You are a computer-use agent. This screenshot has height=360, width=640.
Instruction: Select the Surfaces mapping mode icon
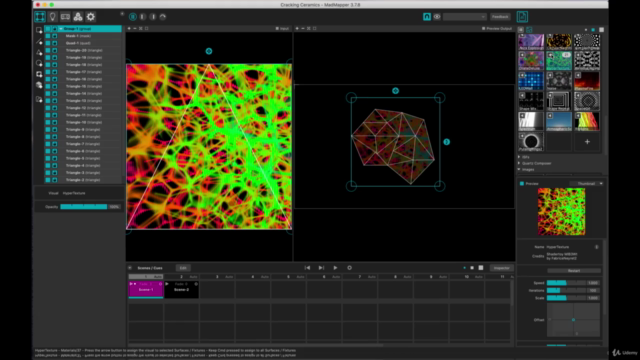40,17
